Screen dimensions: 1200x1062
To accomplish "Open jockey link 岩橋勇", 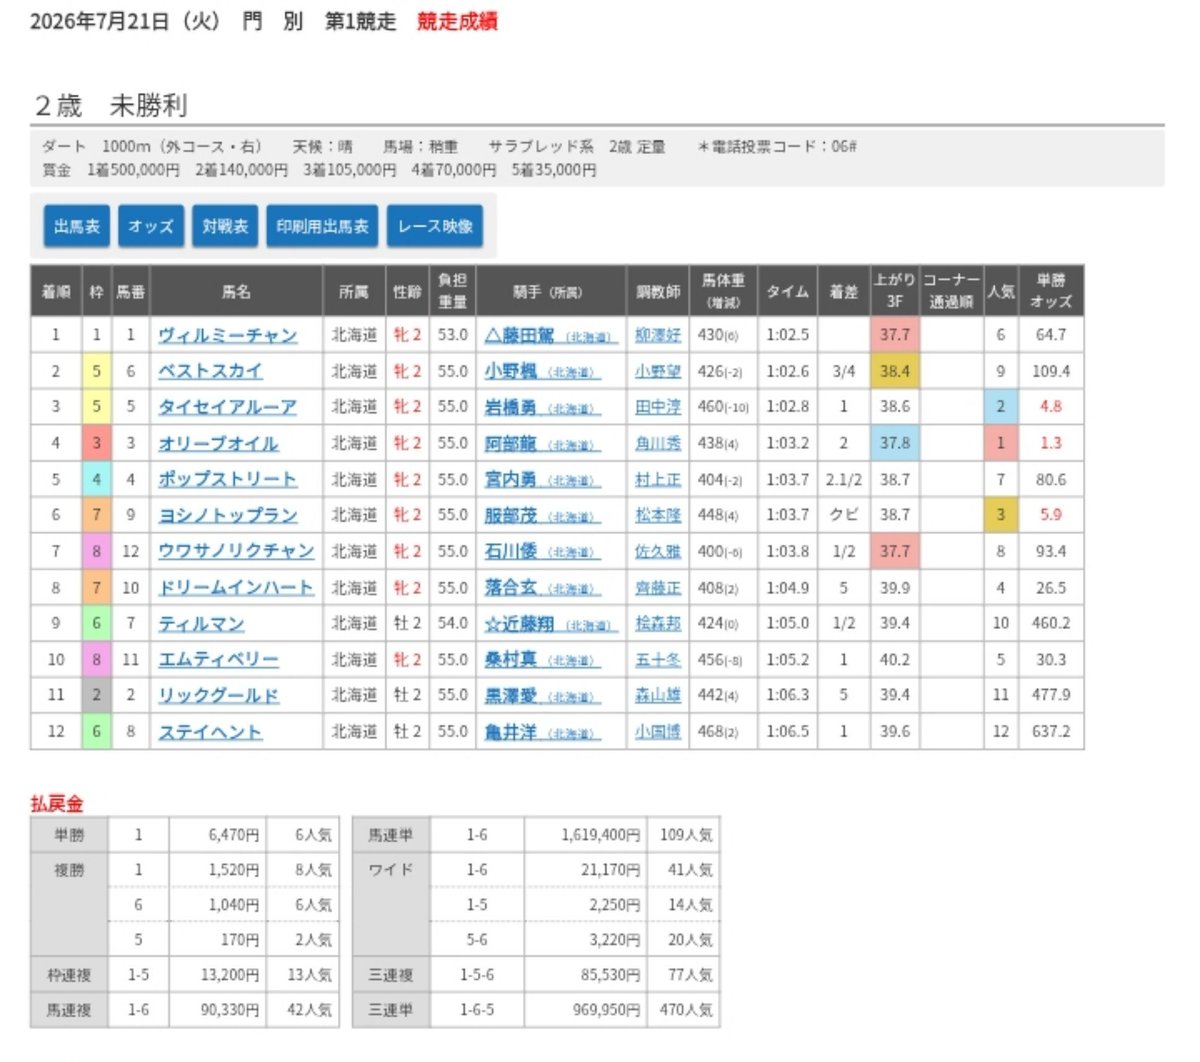I will 543,407.
